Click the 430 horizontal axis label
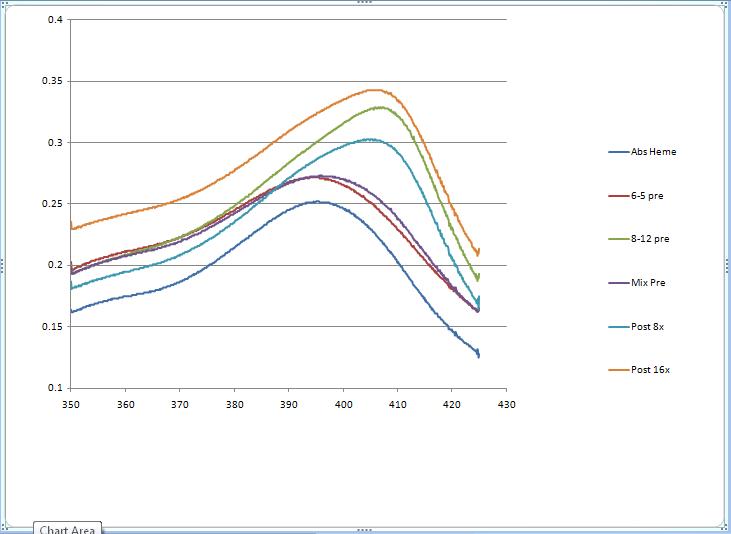The width and height of the screenshot is (731, 534). [506, 405]
